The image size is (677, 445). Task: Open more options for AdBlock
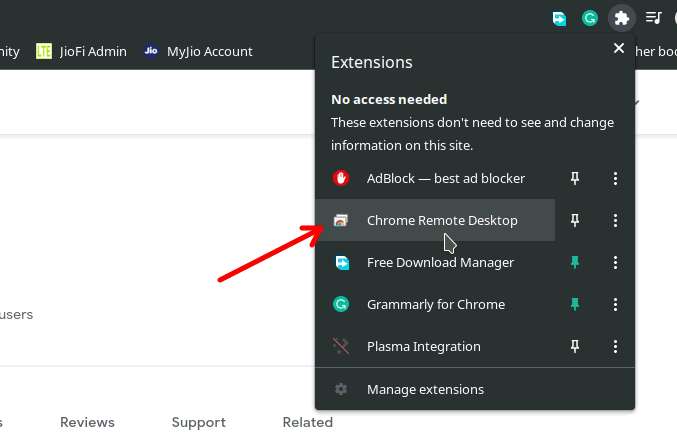coord(615,178)
